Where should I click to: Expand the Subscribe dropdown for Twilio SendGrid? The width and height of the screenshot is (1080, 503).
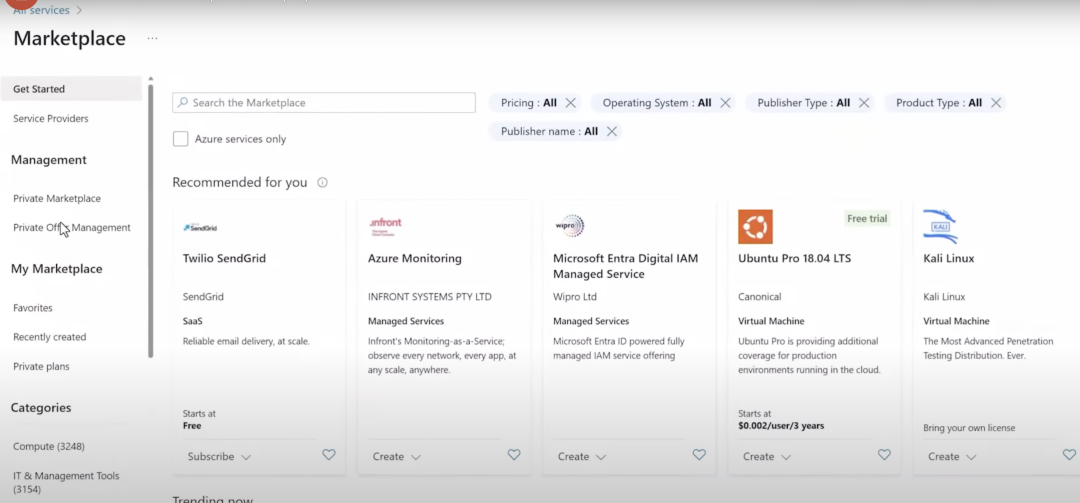(x=219, y=457)
